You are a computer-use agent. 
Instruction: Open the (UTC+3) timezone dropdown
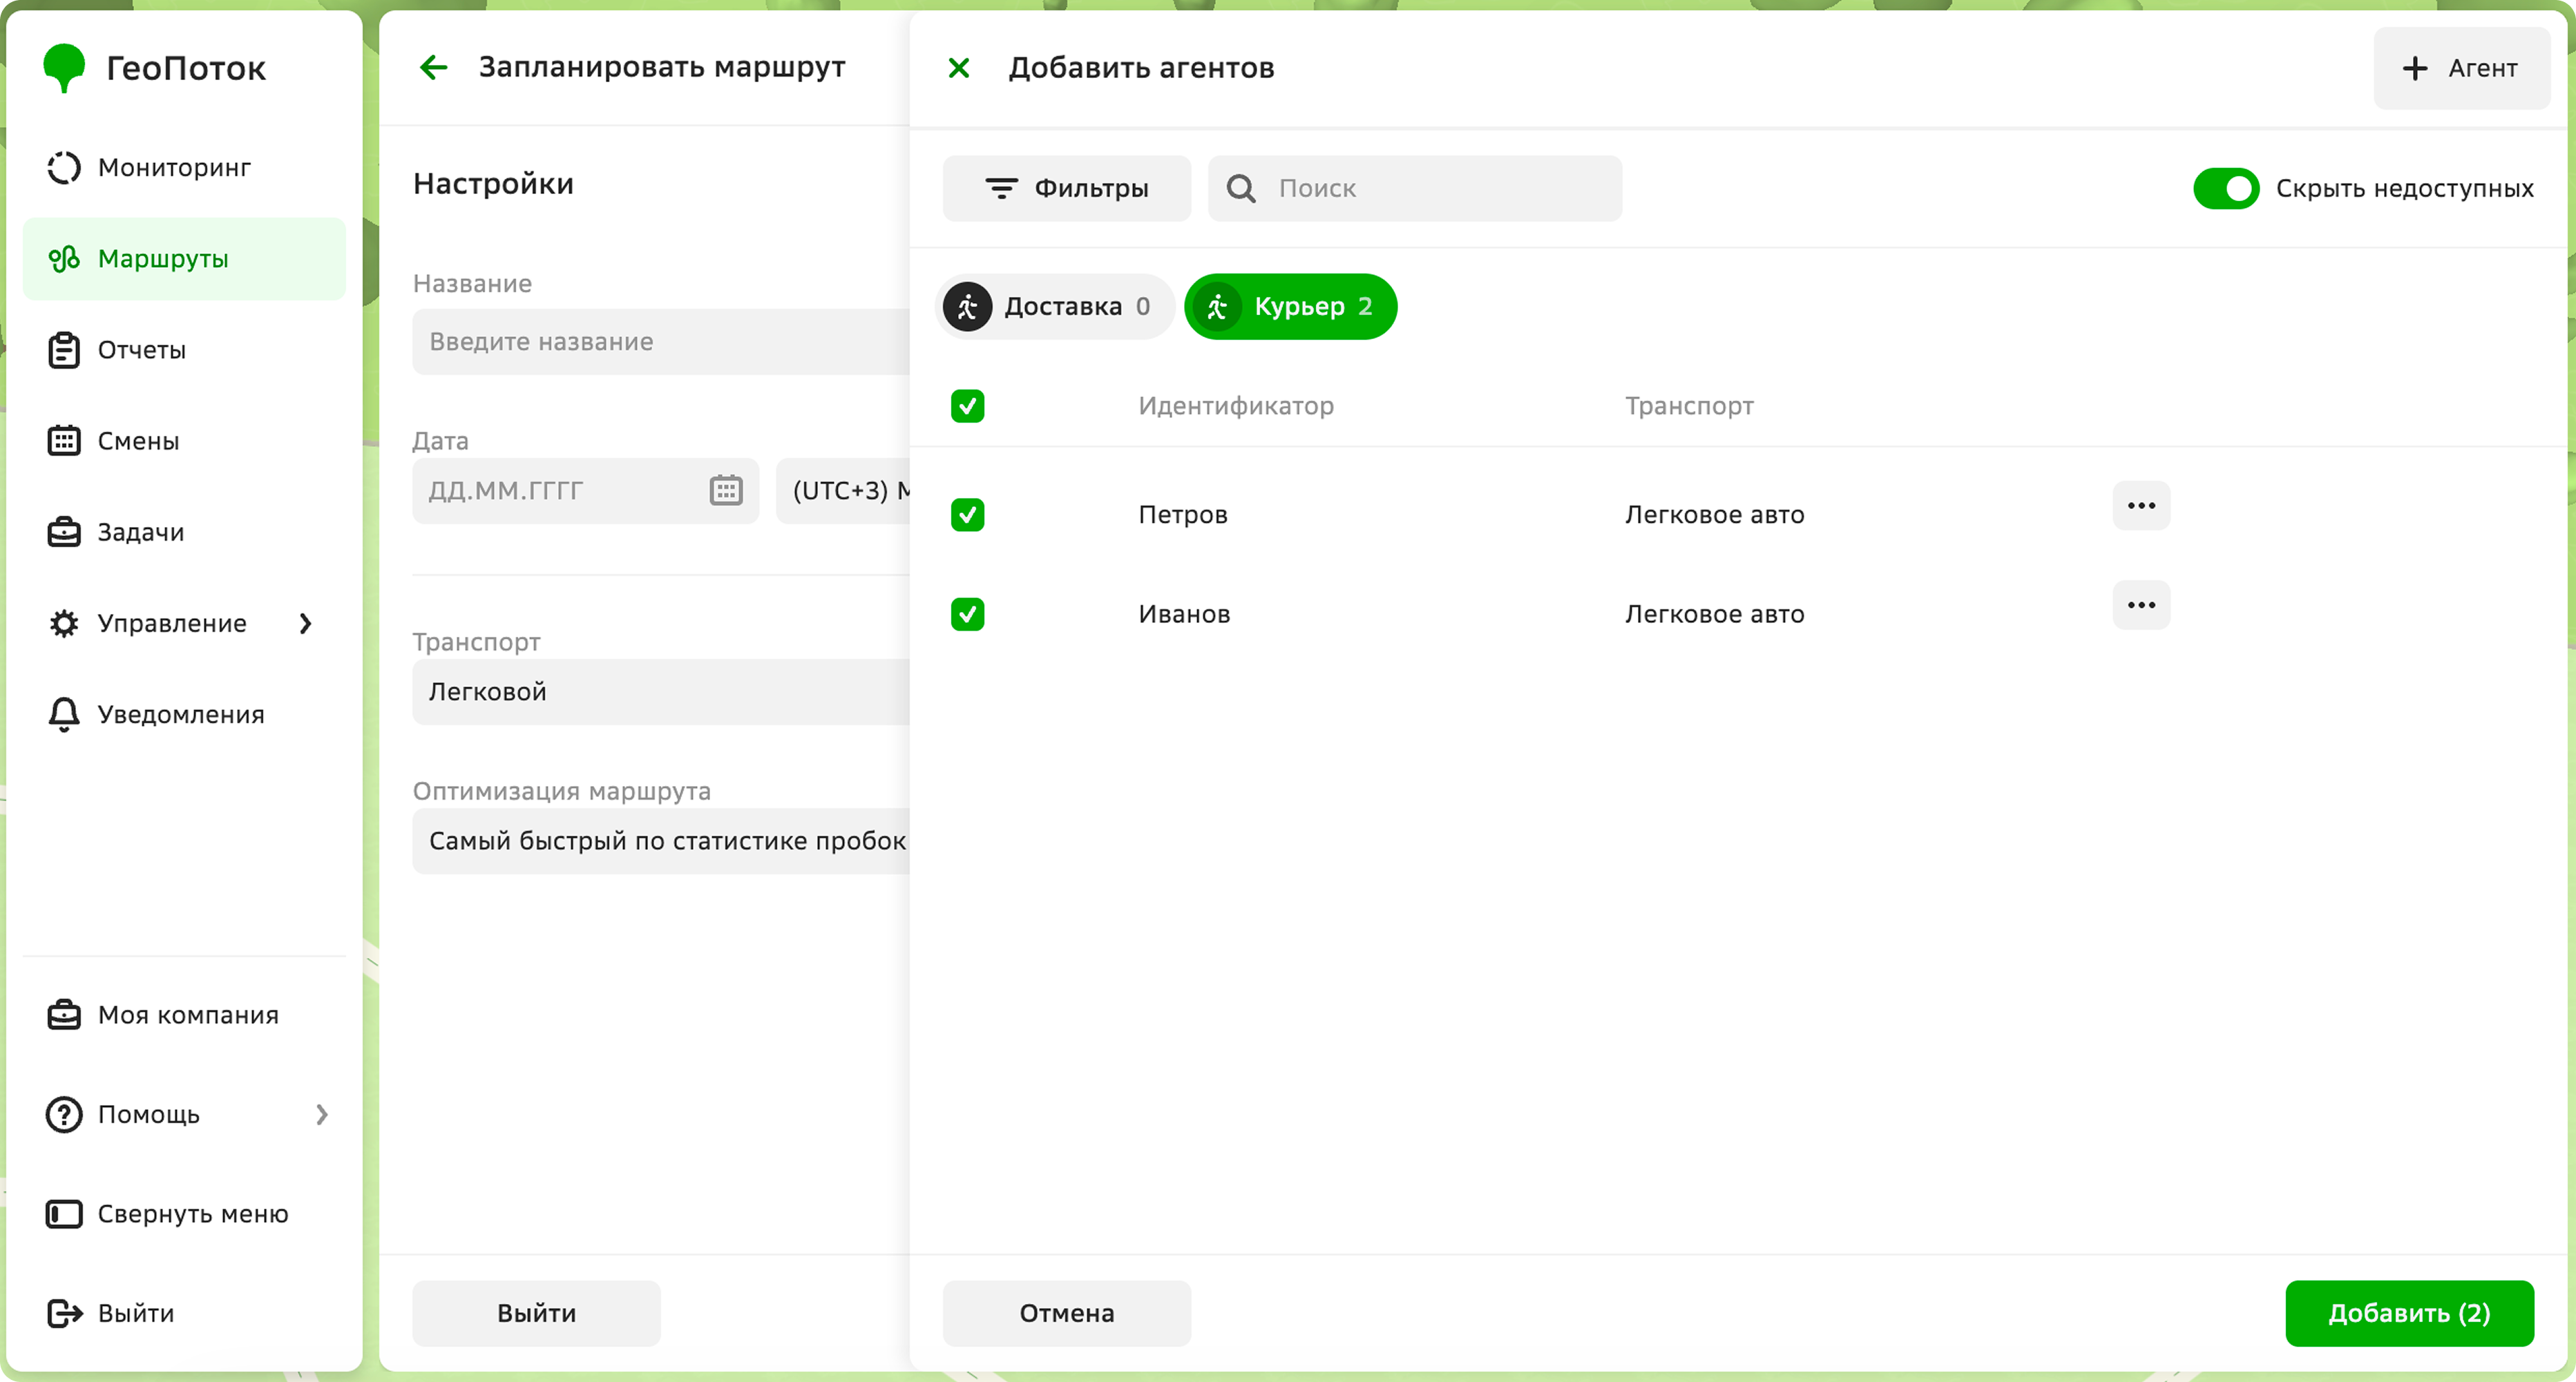tap(843, 490)
